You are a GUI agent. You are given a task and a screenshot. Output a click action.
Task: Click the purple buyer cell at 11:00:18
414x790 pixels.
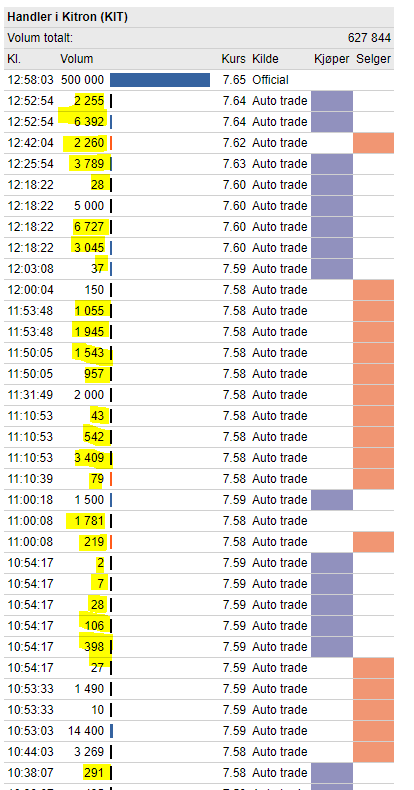[x=332, y=500]
